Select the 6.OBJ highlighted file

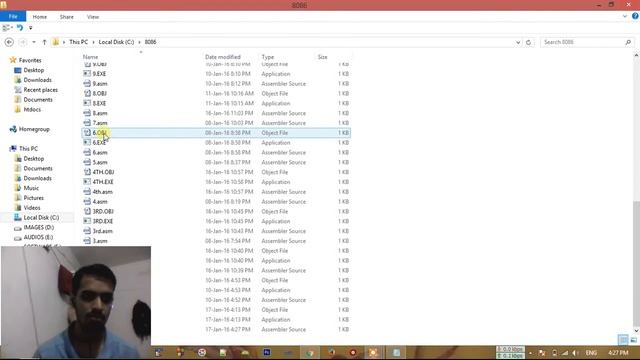[216, 133]
